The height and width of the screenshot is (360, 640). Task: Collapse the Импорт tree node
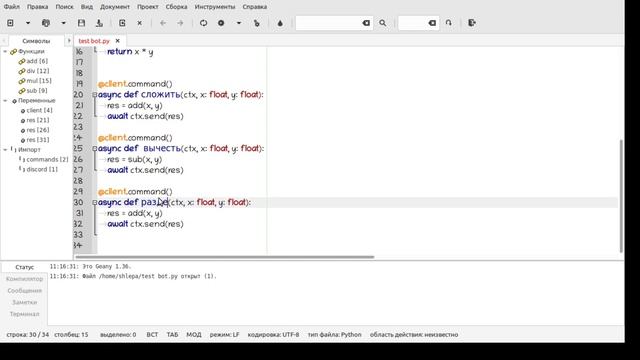pos(5,149)
